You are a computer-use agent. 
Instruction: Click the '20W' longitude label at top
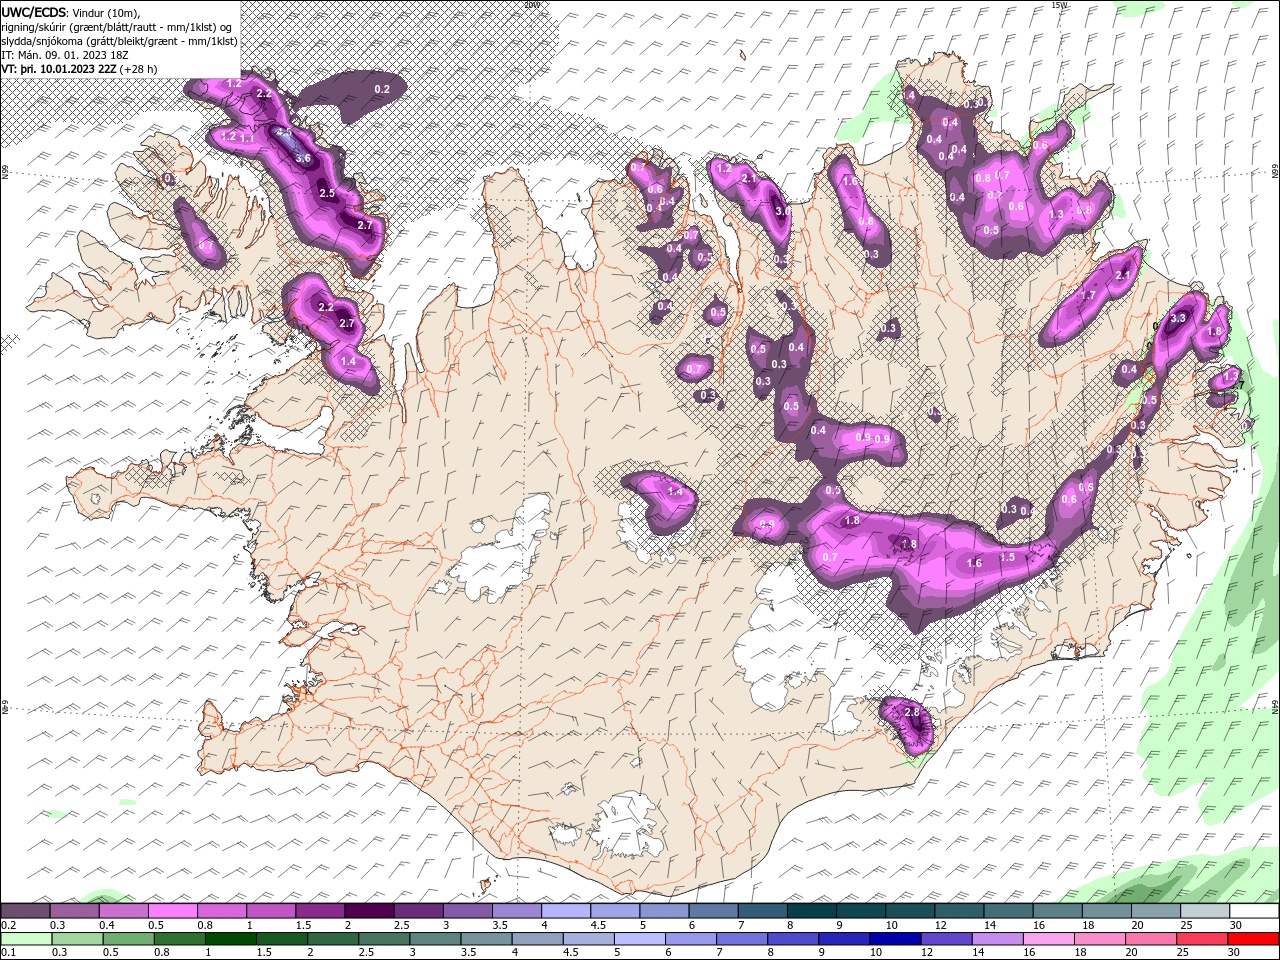[531, 5]
